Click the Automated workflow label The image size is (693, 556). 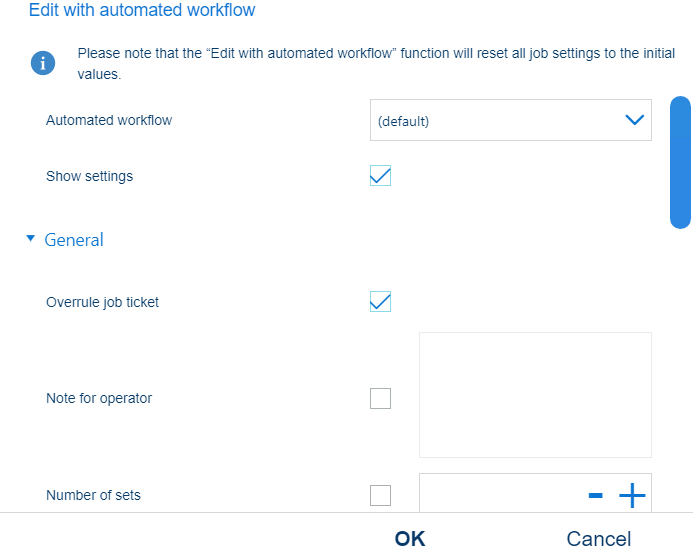pyautogui.click(x=109, y=120)
